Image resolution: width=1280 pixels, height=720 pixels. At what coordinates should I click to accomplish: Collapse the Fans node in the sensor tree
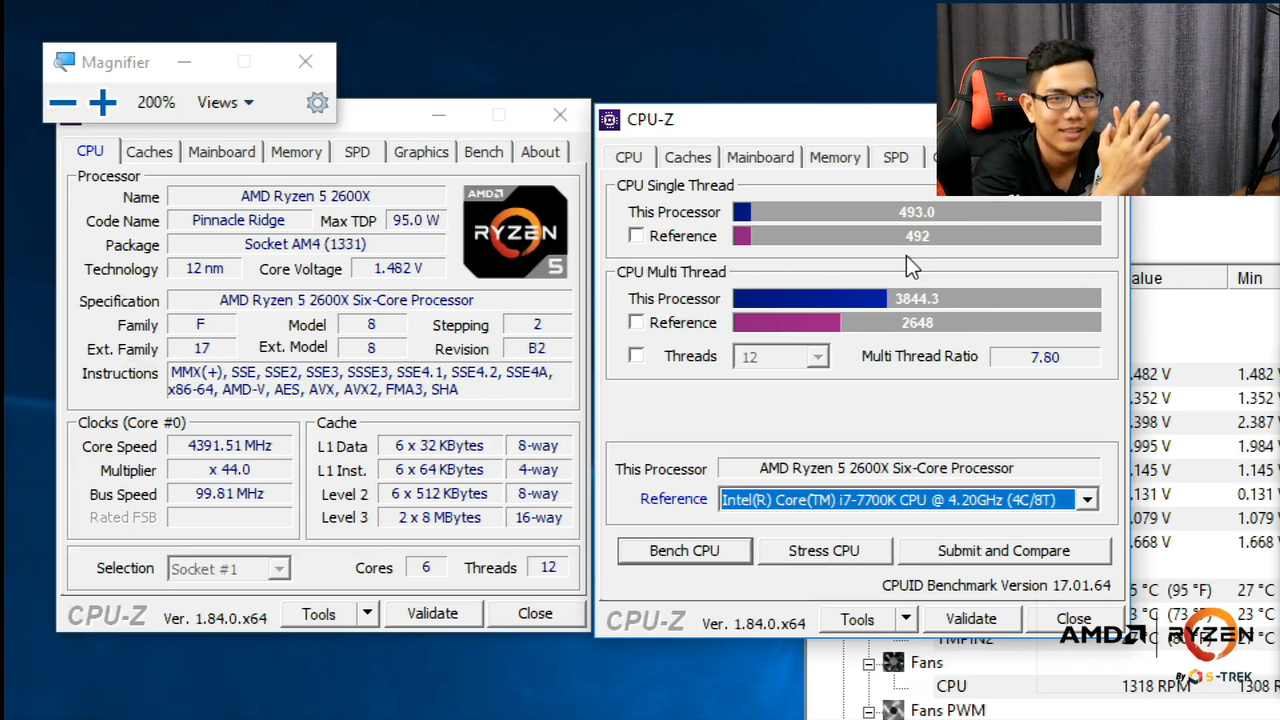pyautogui.click(x=869, y=662)
